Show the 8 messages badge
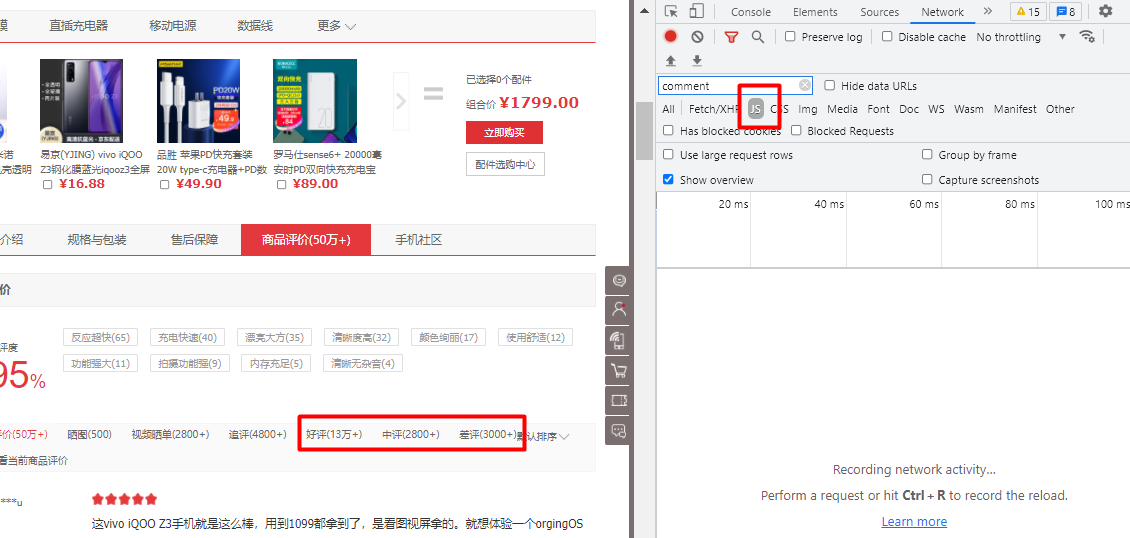 click(x=1066, y=12)
